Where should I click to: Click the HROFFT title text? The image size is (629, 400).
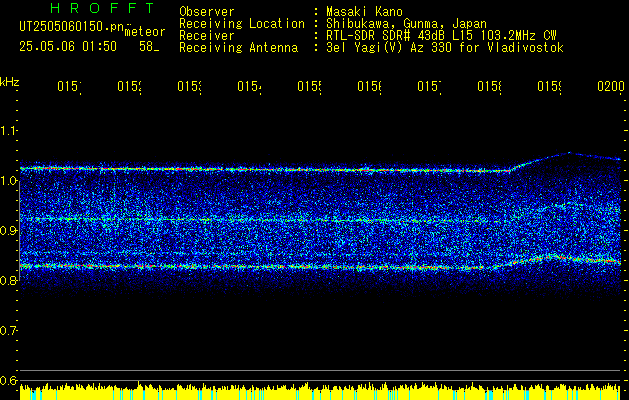[x=102, y=8]
